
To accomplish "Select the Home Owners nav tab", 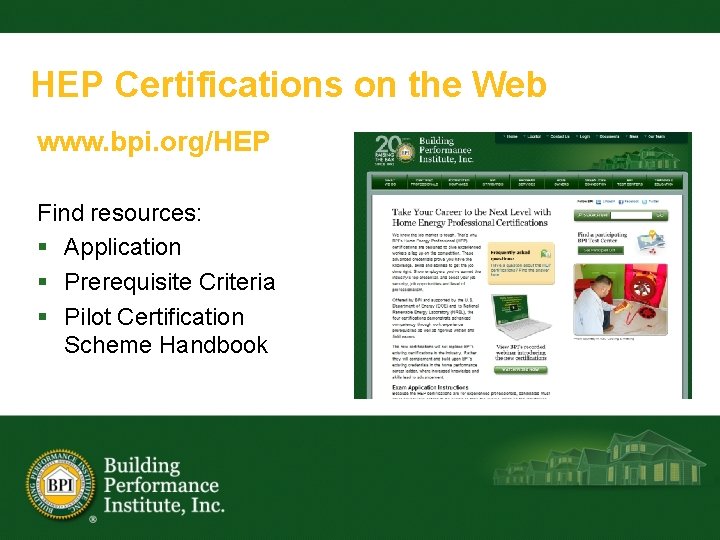I will click(x=561, y=182).
